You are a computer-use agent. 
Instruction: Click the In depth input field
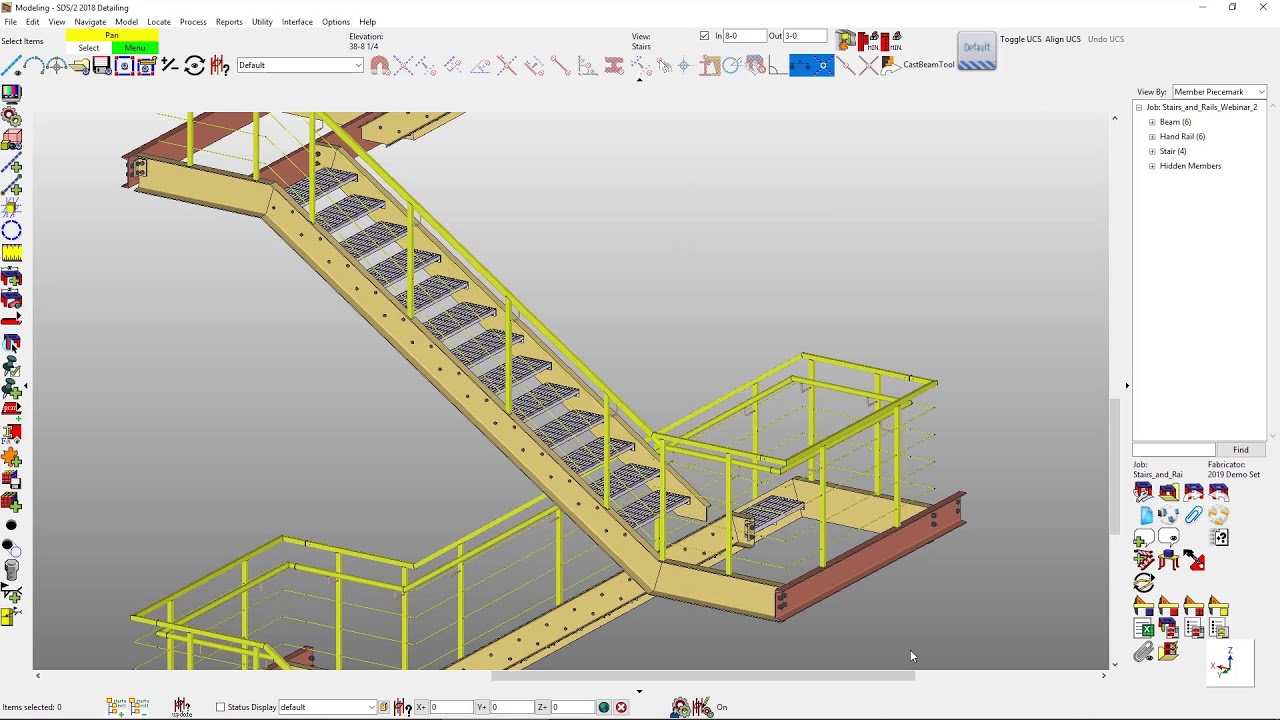click(745, 36)
